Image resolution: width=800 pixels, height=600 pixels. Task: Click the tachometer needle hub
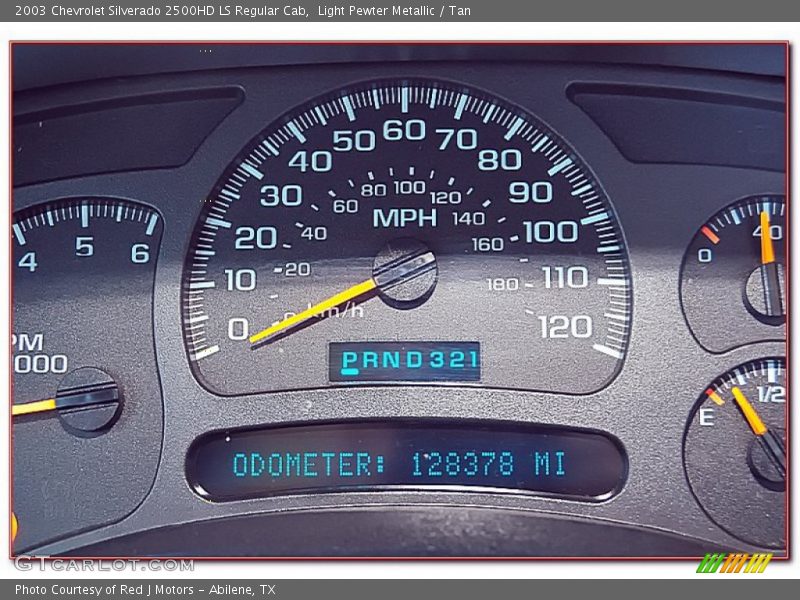pyautogui.click(x=88, y=400)
